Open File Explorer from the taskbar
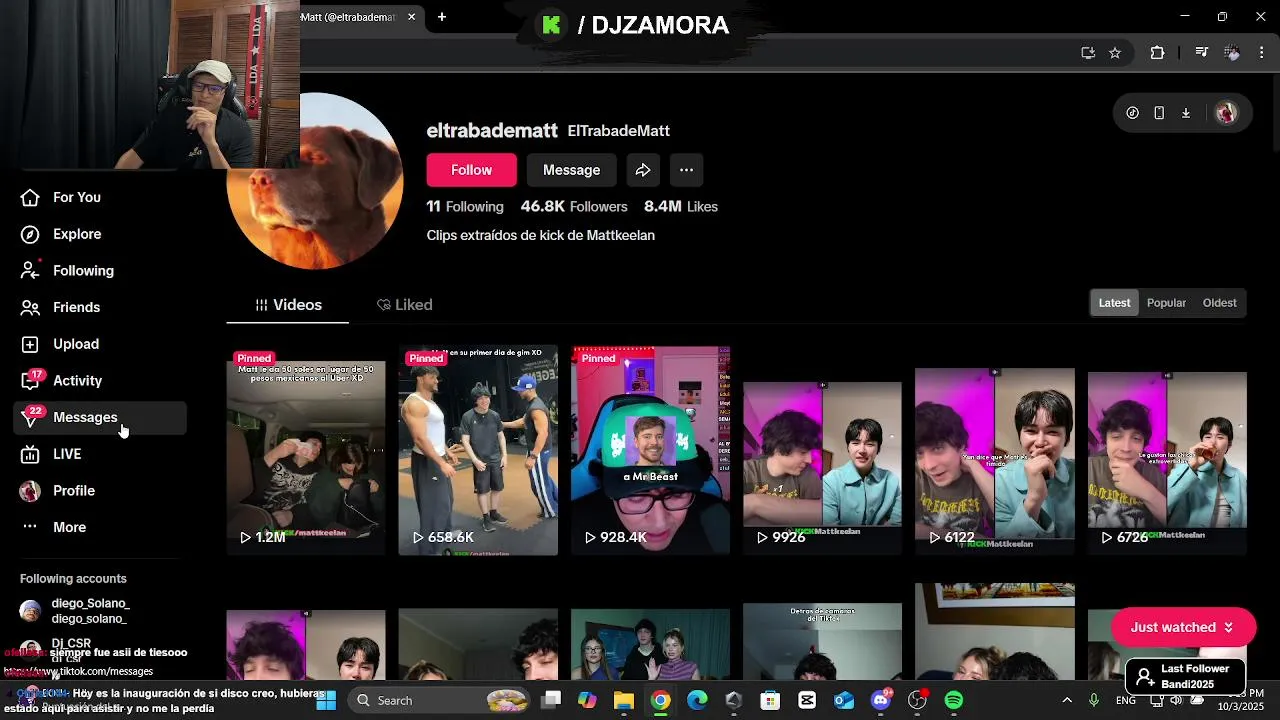1280x720 pixels. pos(624,700)
